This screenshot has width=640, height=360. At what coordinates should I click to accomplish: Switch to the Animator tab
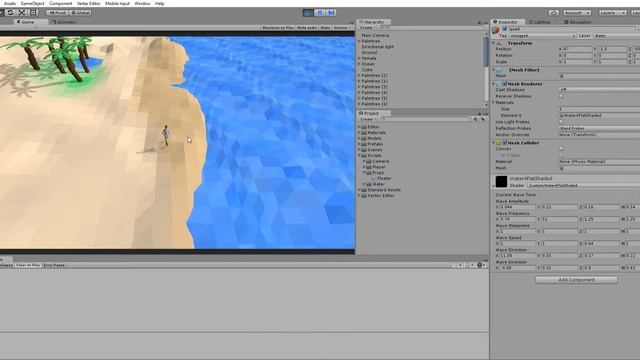point(64,22)
